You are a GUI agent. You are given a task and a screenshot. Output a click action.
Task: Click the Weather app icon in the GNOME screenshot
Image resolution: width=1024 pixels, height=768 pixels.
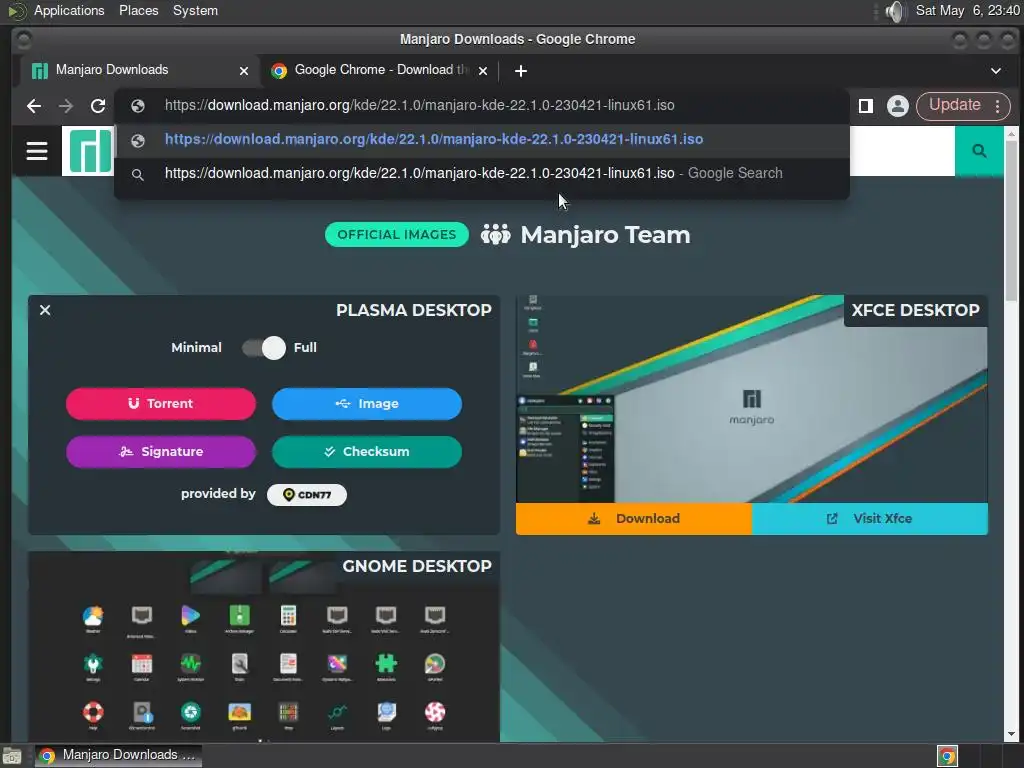[x=93, y=616]
